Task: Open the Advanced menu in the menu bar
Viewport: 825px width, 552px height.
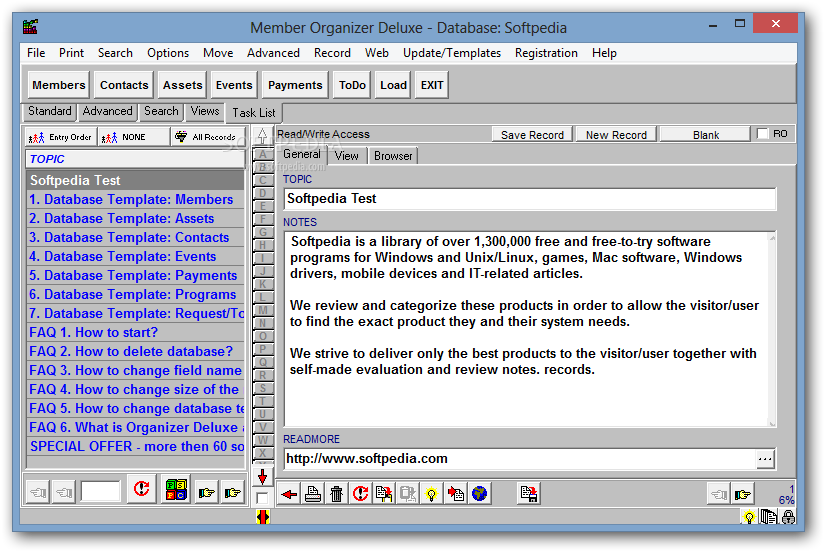Action: tap(273, 53)
